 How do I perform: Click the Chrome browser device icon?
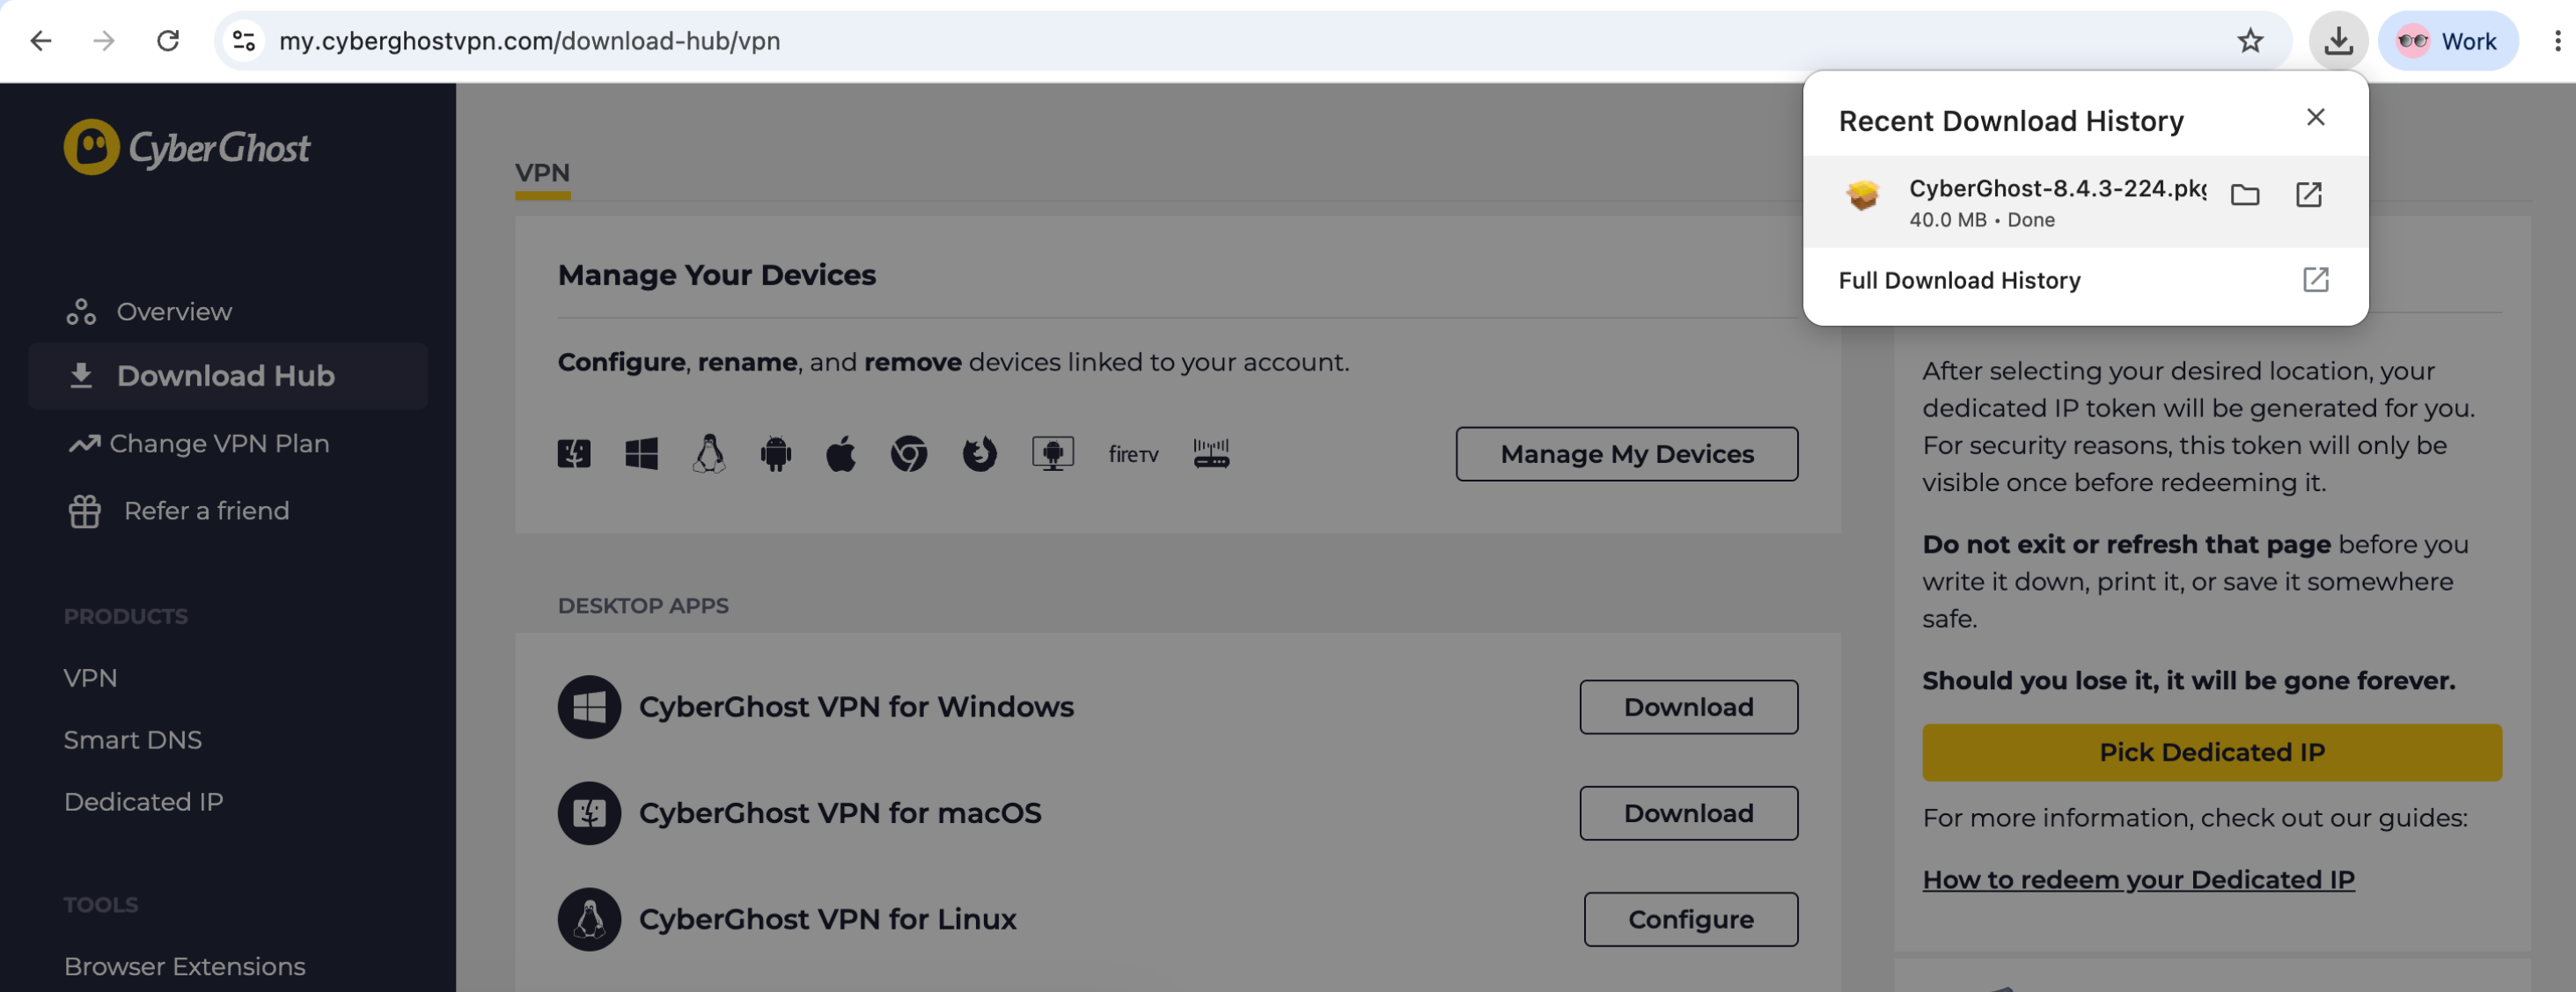pyautogui.click(x=909, y=454)
